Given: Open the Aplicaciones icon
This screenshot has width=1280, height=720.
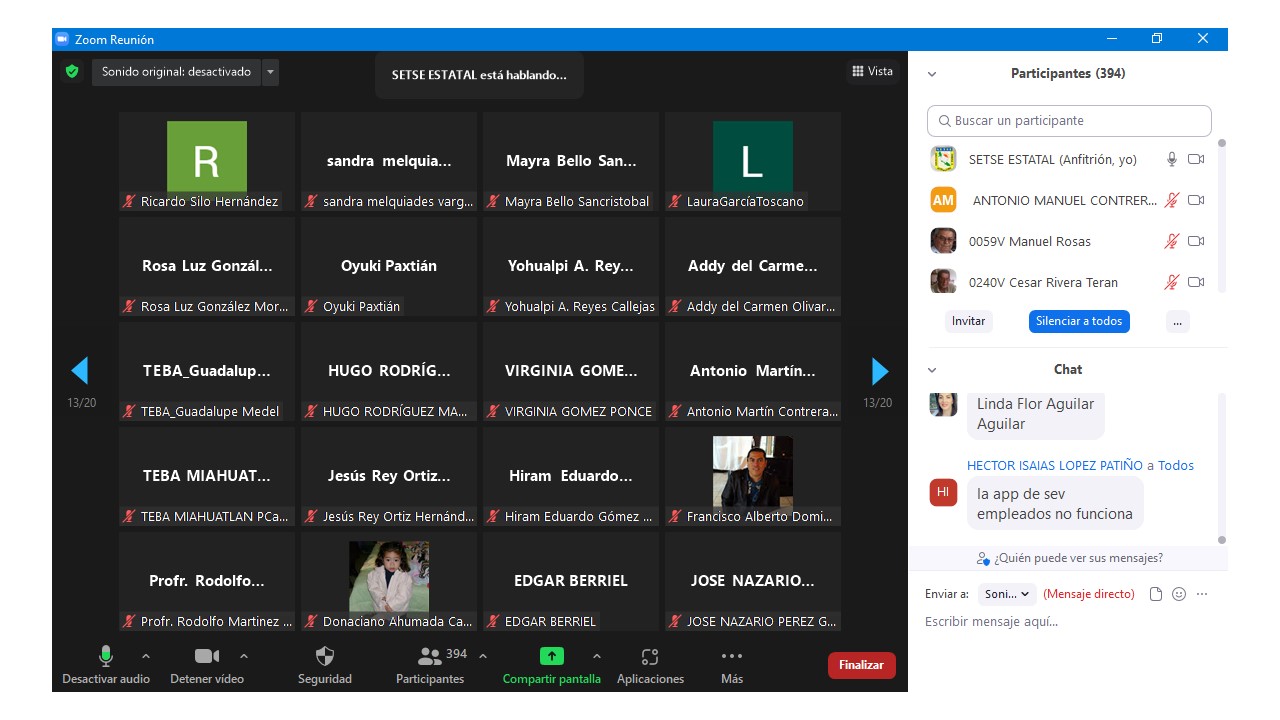Looking at the screenshot, I should click(x=650, y=657).
